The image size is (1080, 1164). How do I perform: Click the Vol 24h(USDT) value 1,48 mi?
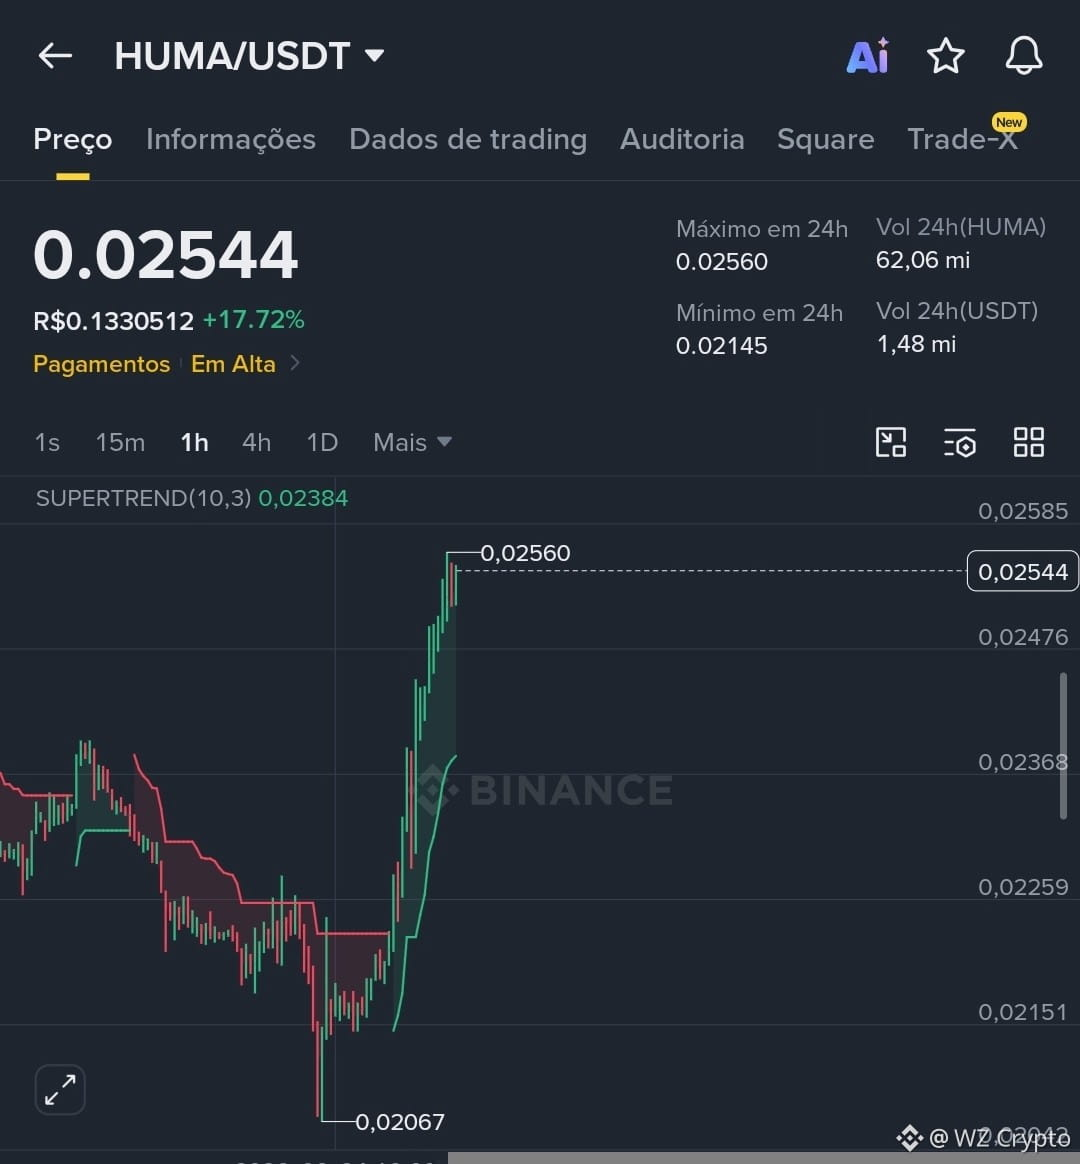coord(916,344)
